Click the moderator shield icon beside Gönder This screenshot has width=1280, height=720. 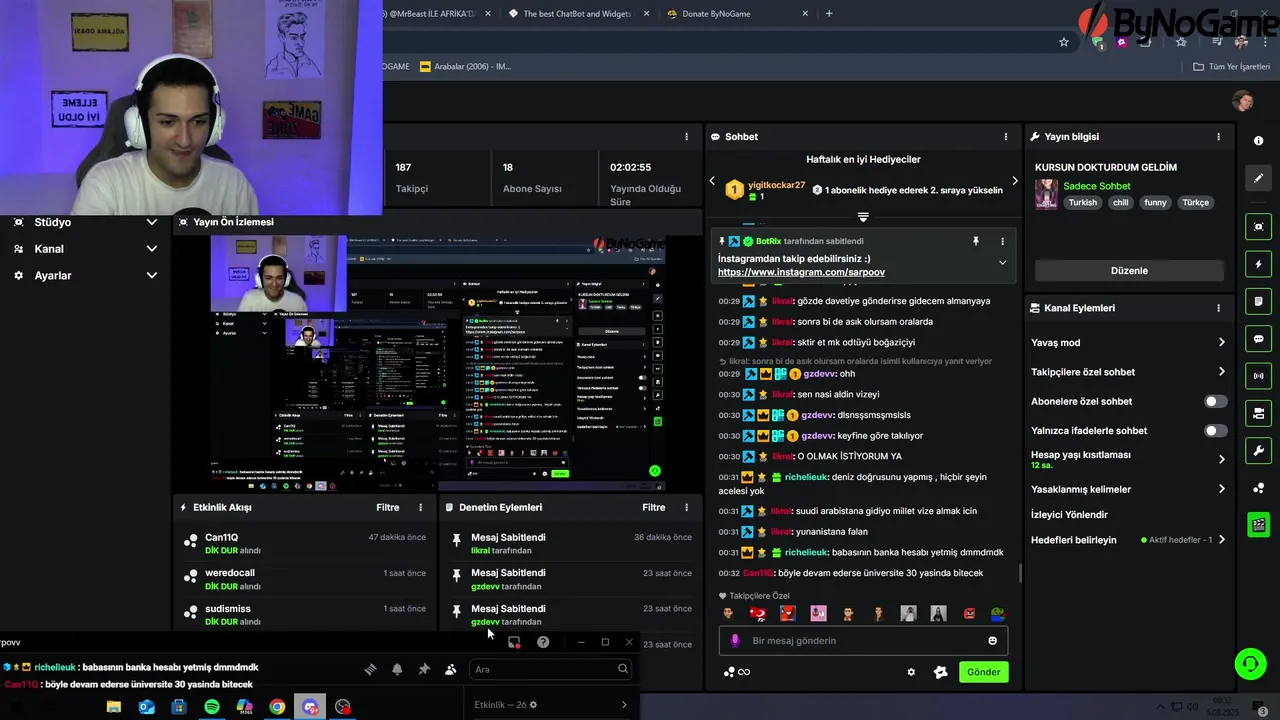pos(940,672)
